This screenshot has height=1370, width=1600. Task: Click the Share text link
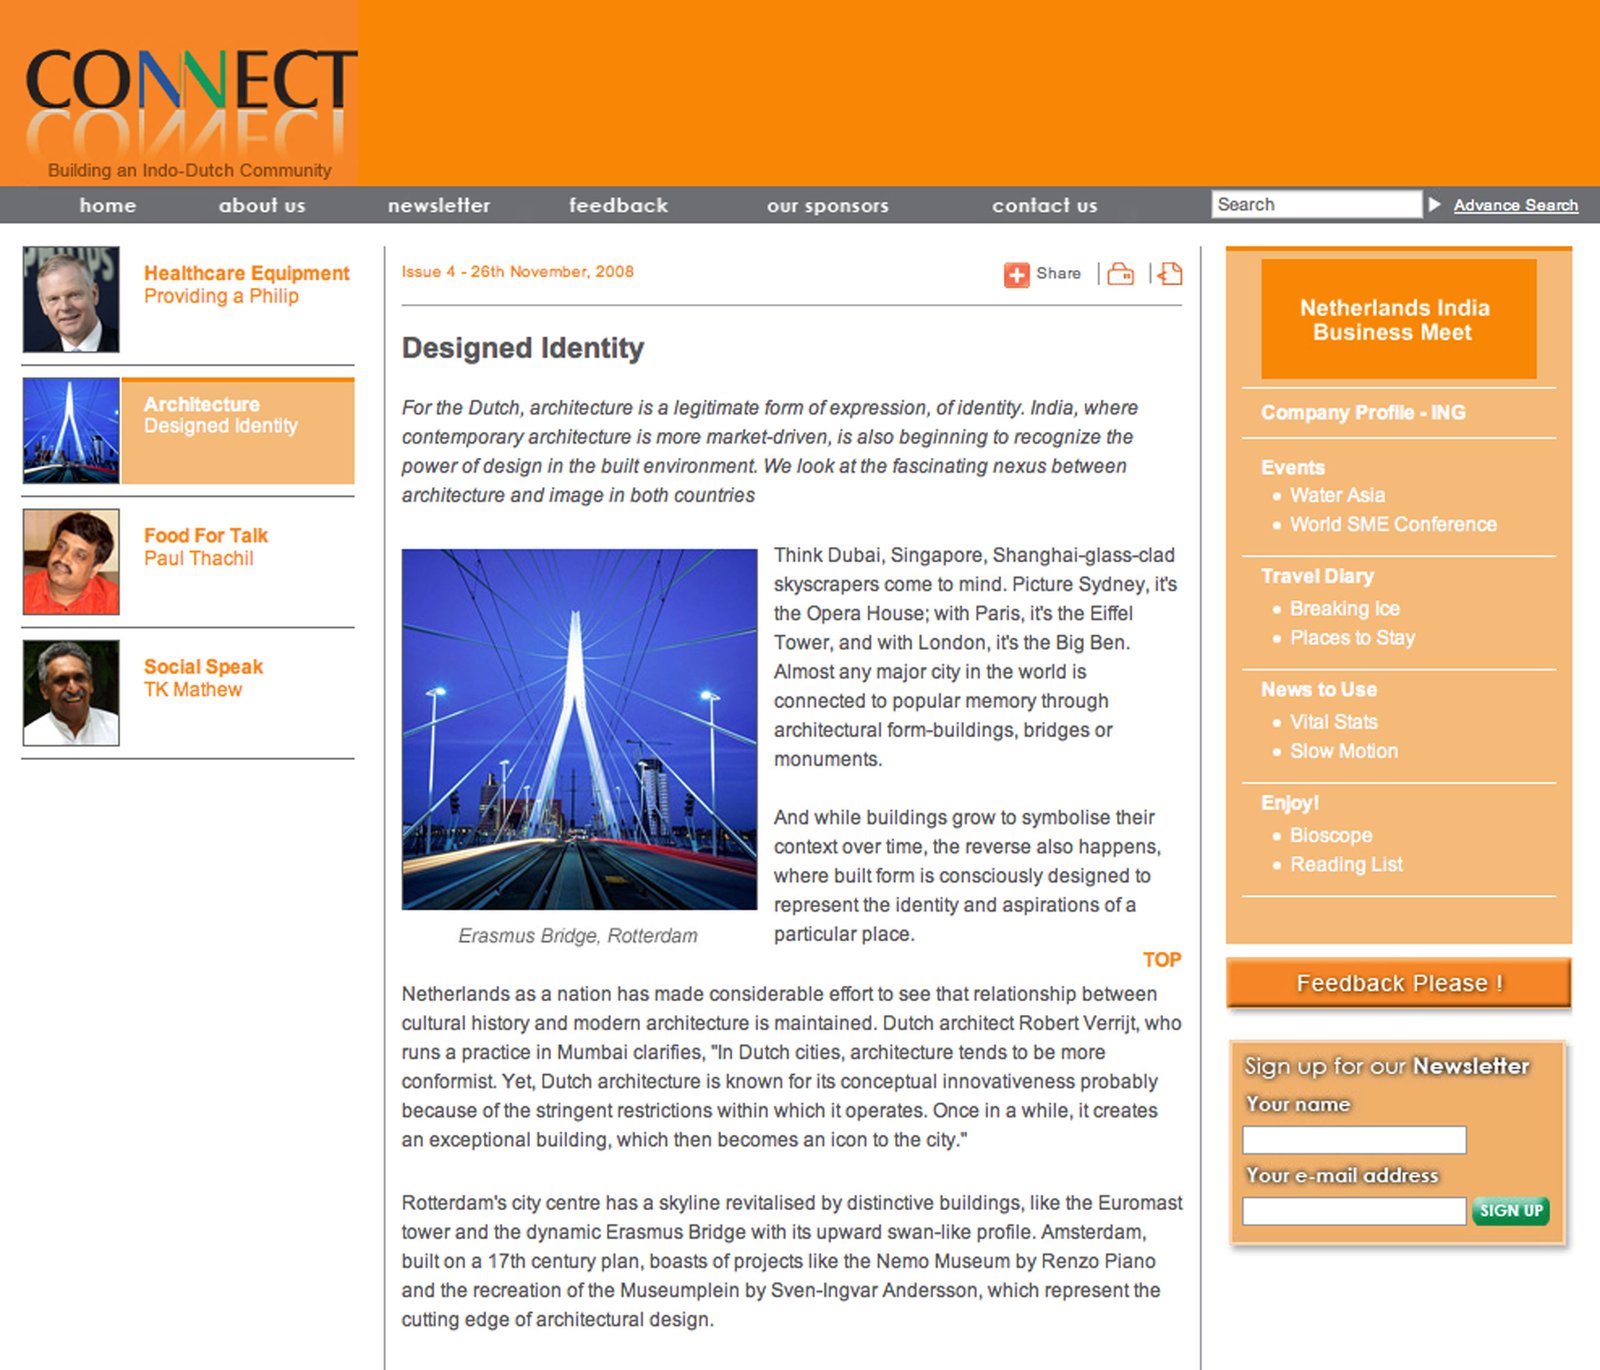[1058, 273]
